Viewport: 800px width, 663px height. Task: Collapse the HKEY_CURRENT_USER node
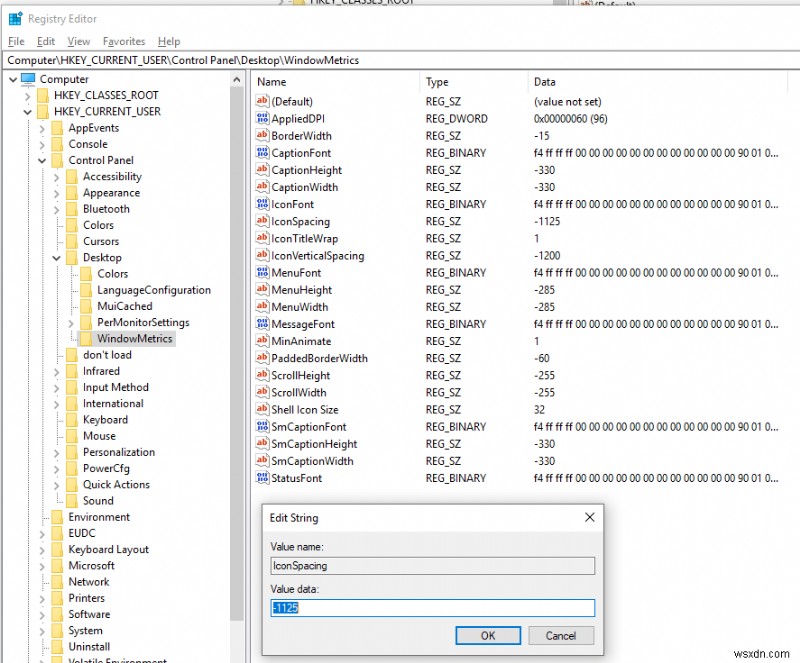(x=30, y=111)
